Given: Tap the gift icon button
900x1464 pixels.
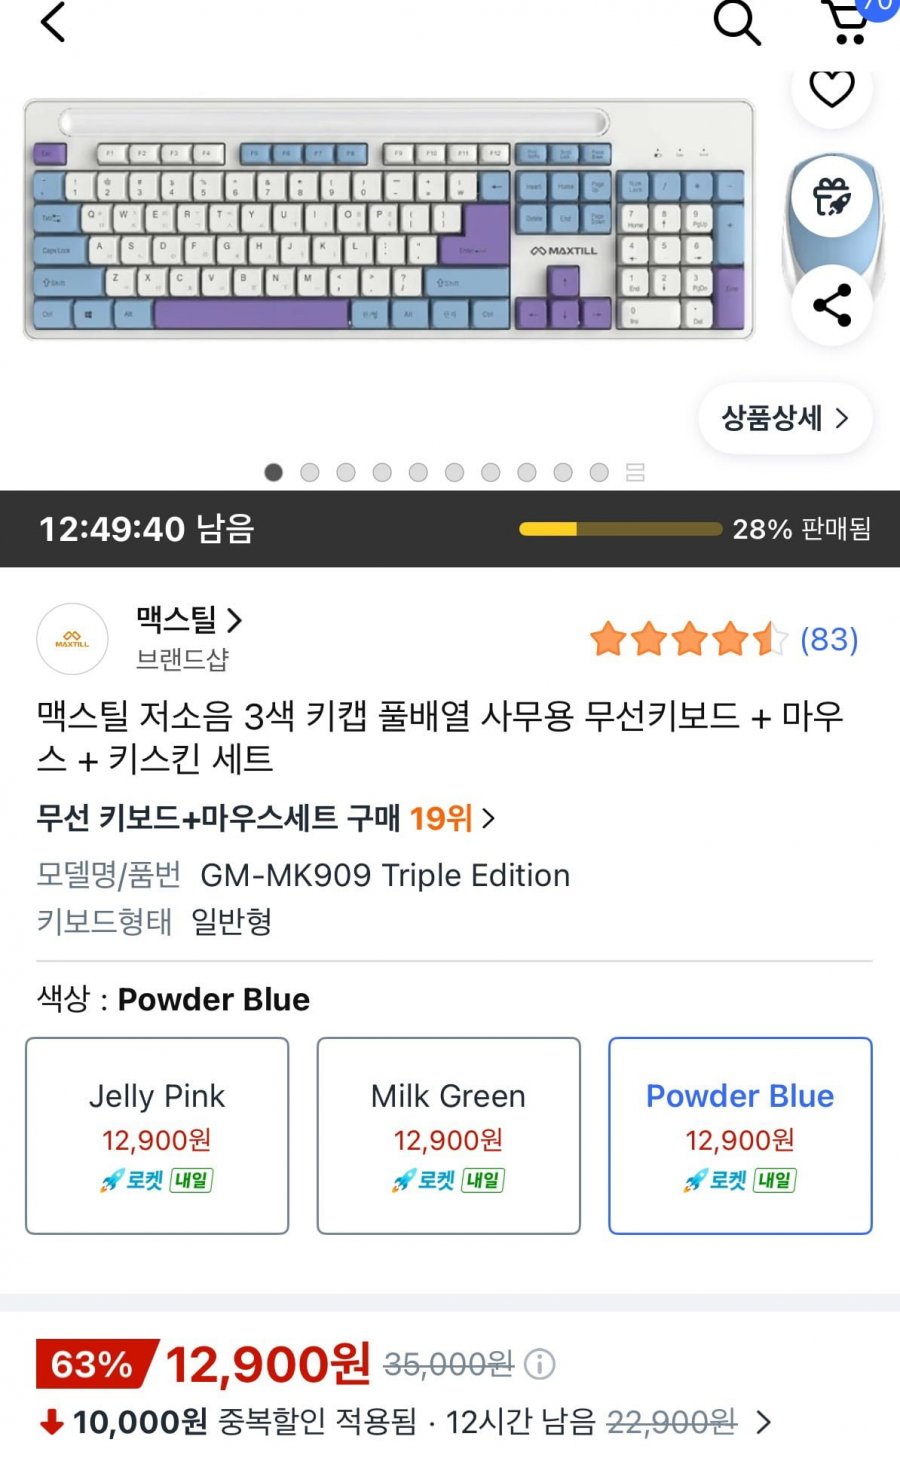Looking at the screenshot, I should click(831, 197).
